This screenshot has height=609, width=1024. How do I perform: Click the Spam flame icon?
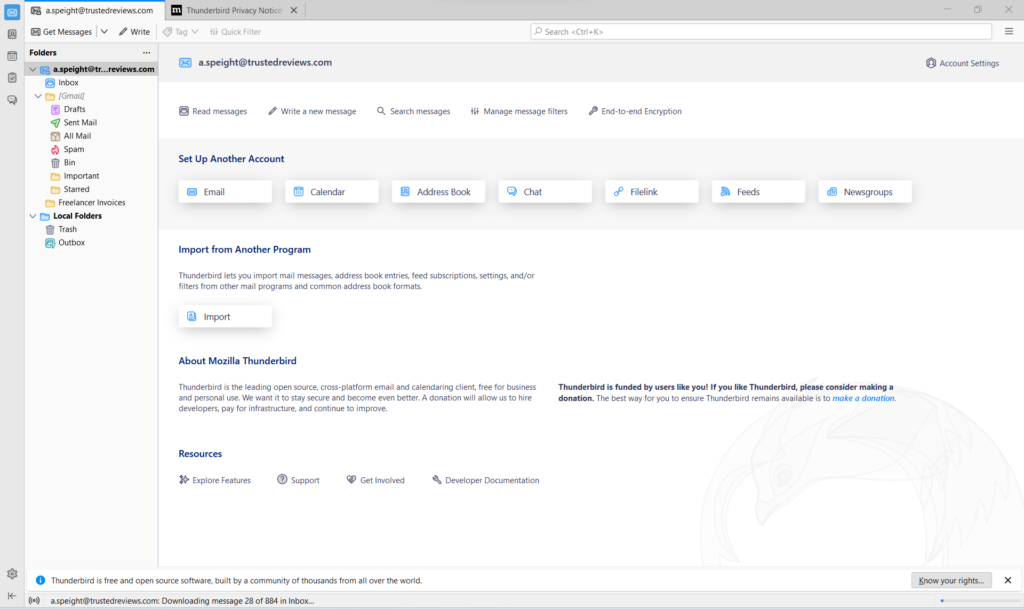click(x=56, y=149)
